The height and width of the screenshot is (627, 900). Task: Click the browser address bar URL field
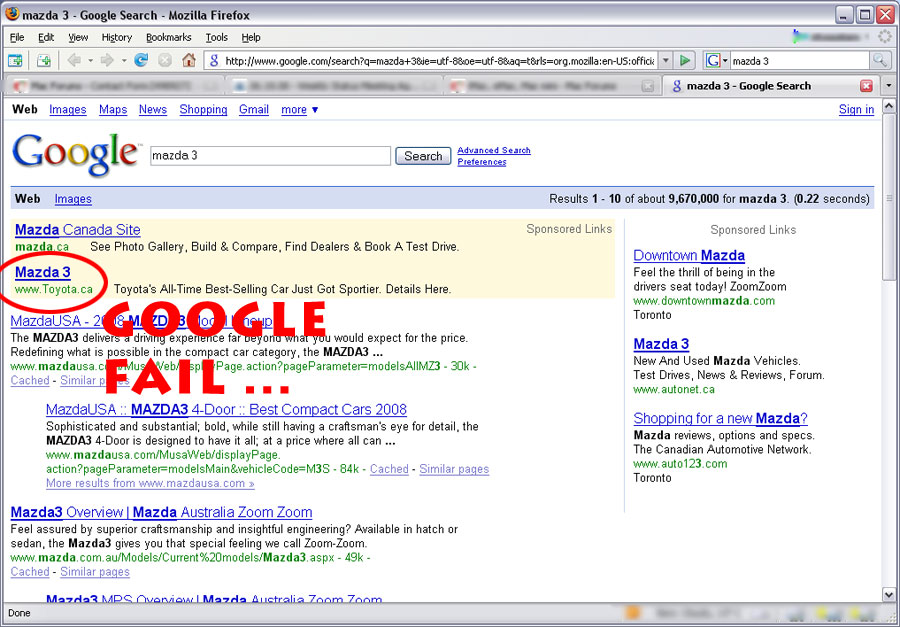point(439,60)
